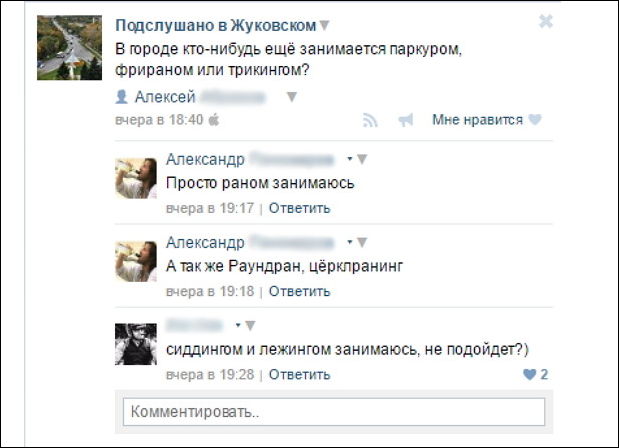Click the avatar on the сиддингом comment
The width and height of the screenshot is (619, 448).
point(135,343)
